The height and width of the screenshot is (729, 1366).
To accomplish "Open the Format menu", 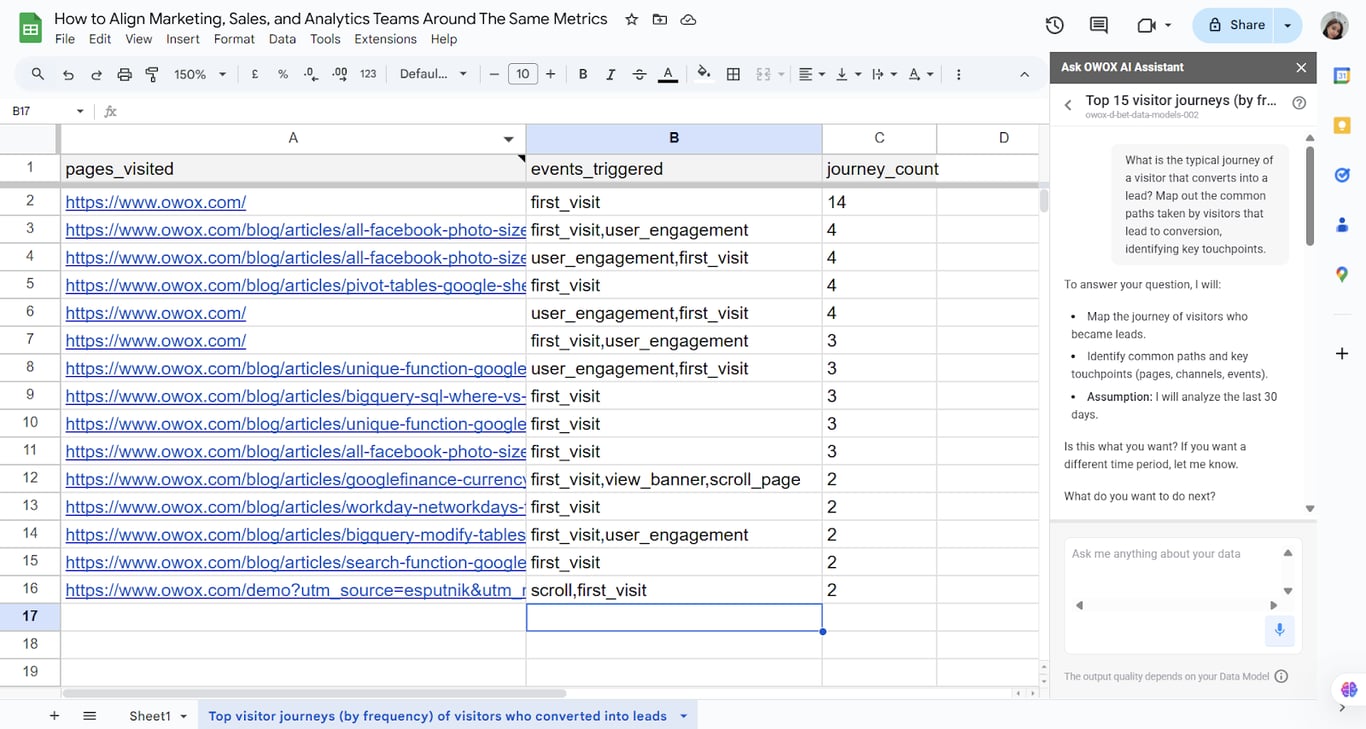I will pos(234,39).
